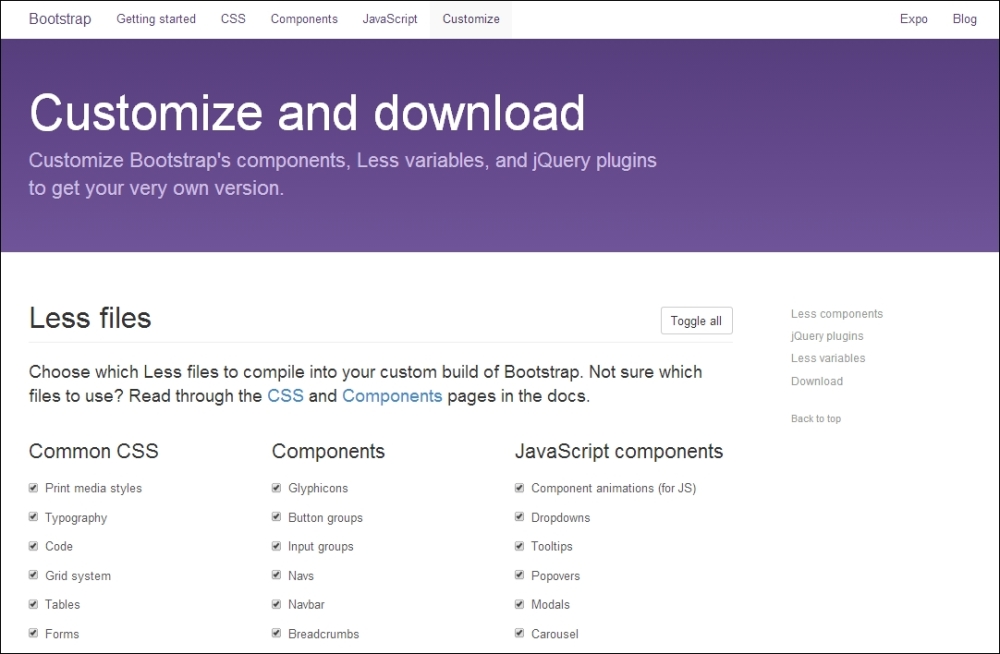Click the 'Common CSS' column heading
Image resolution: width=1000 pixels, height=654 pixels.
click(93, 451)
